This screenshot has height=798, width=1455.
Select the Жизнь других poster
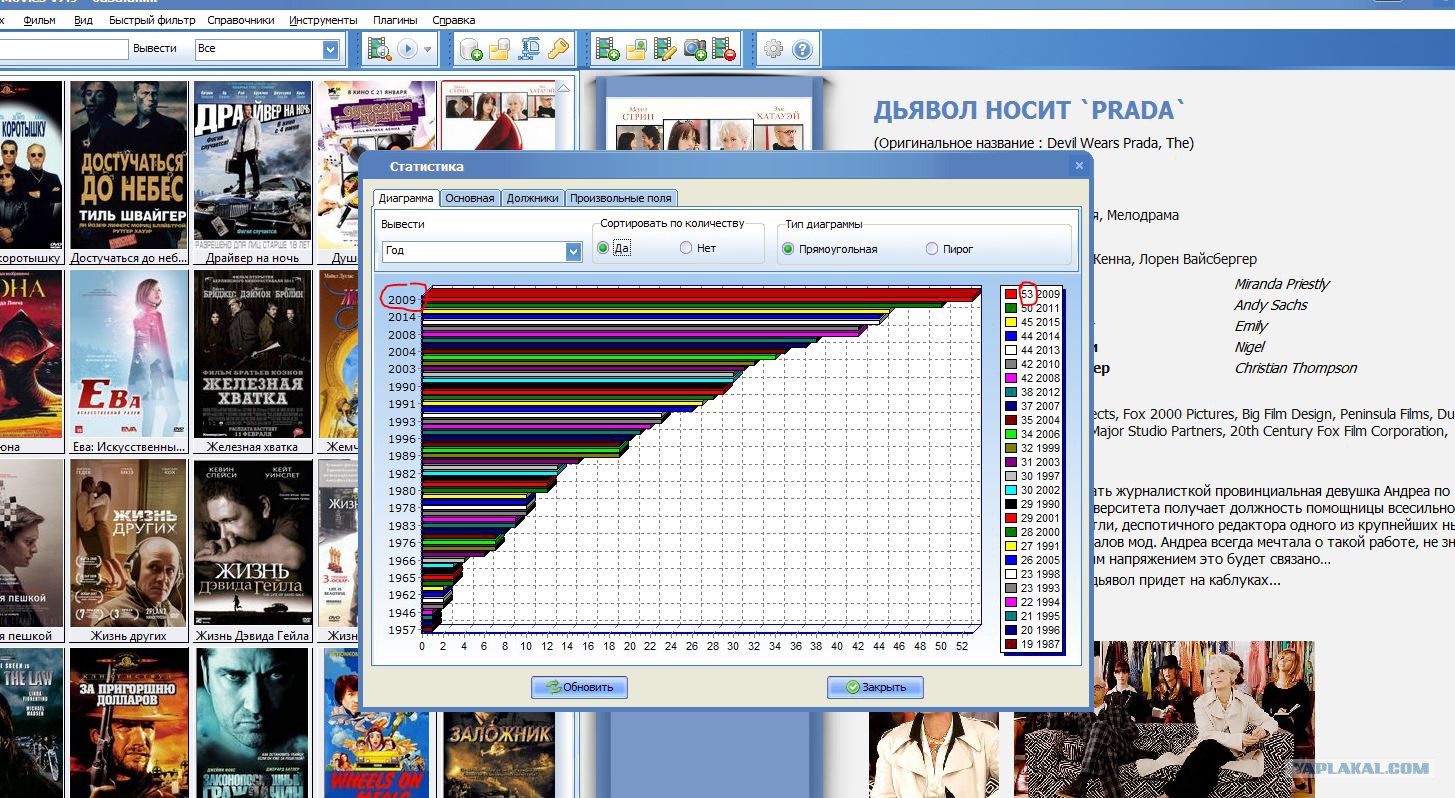coord(129,543)
